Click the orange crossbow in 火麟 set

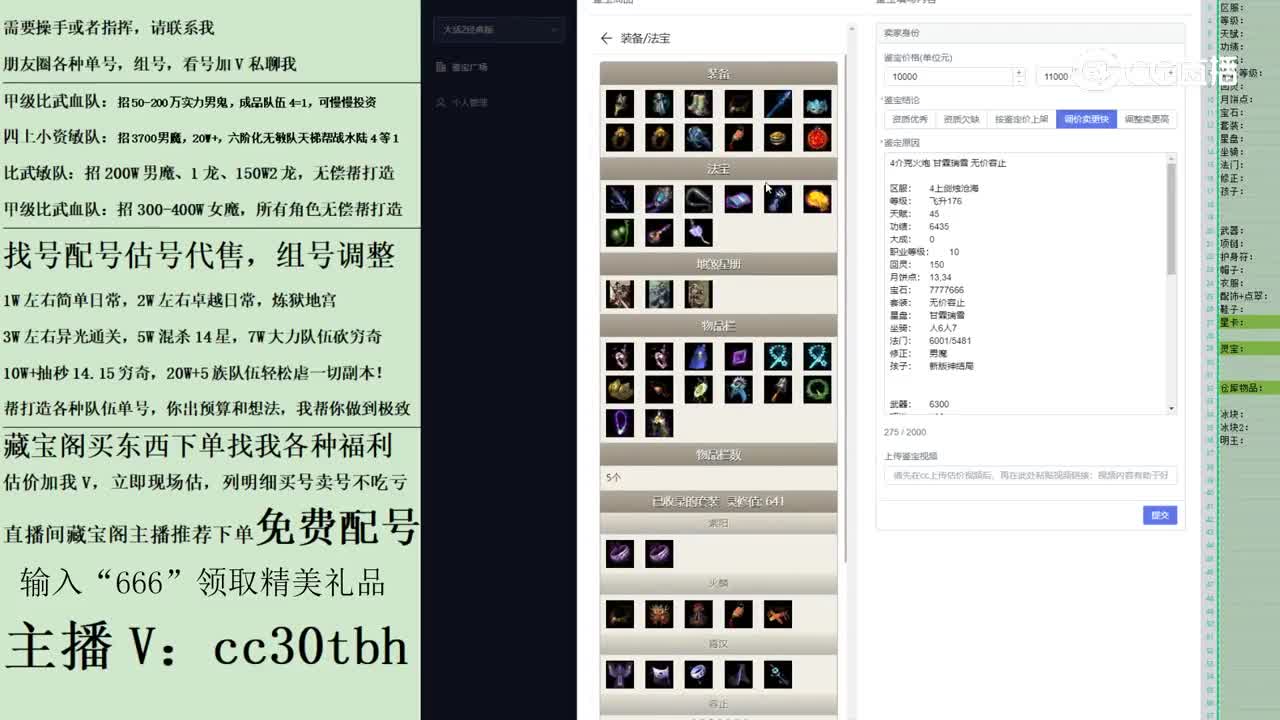778,613
